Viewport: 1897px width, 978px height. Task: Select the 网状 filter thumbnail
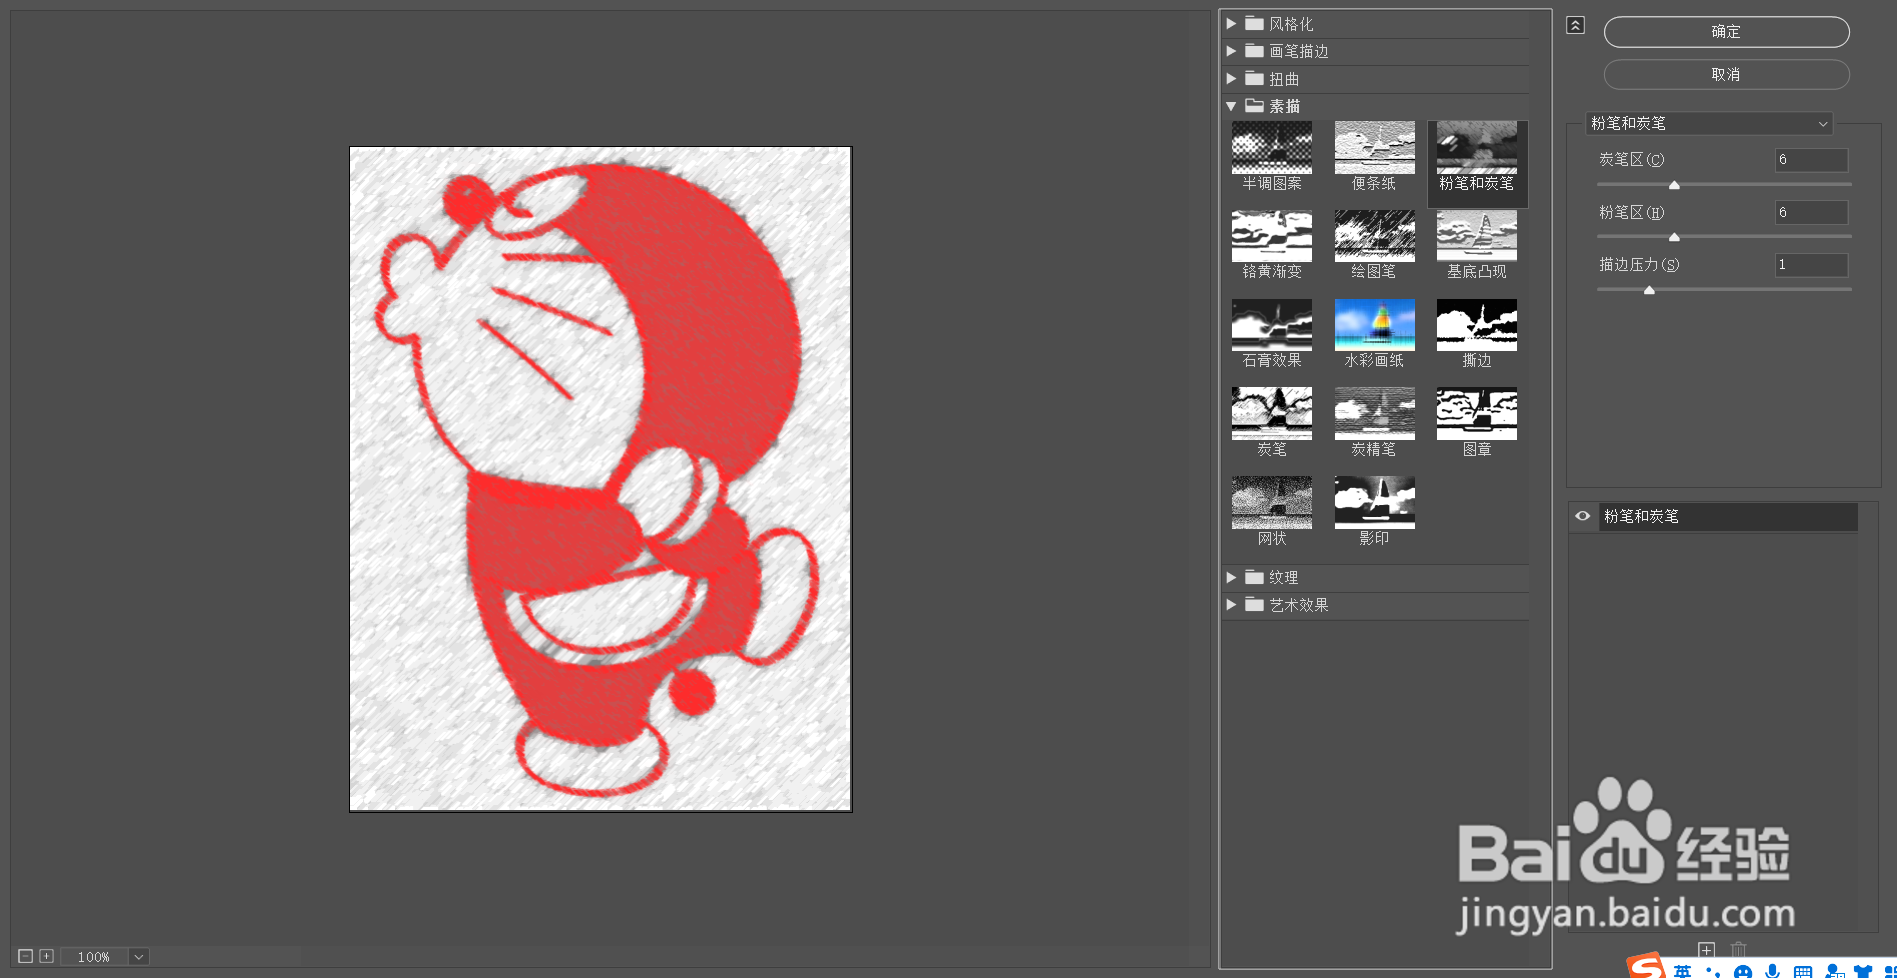tap(1271, 503)
